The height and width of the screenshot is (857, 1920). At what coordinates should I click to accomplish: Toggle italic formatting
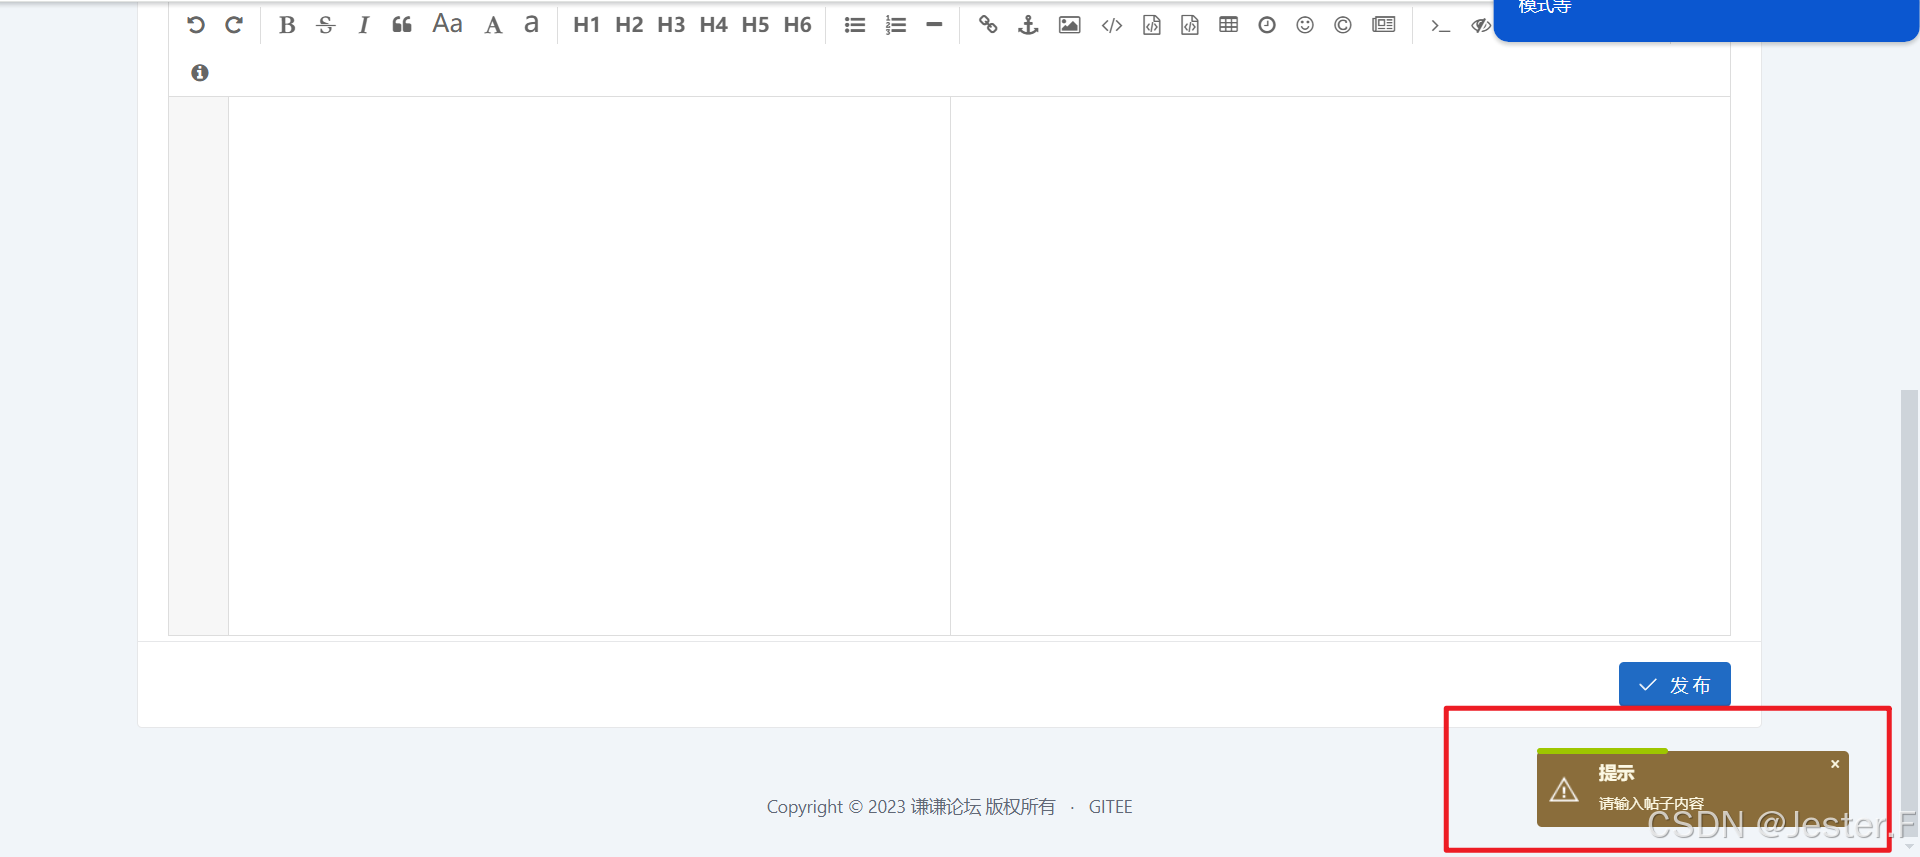pos(364,25)
